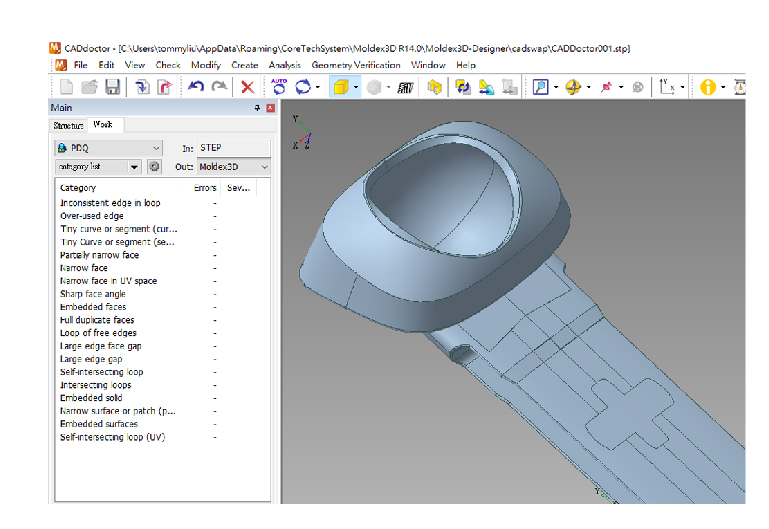Click the import file arrow icon

(x=142, y=87)
